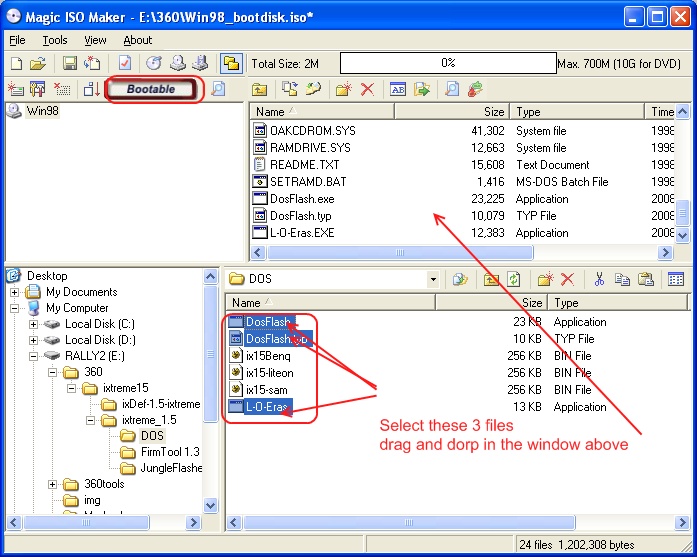Select ix15Benq file in explorer list
The width and height of the screenshot is (697, 557).
268,356
